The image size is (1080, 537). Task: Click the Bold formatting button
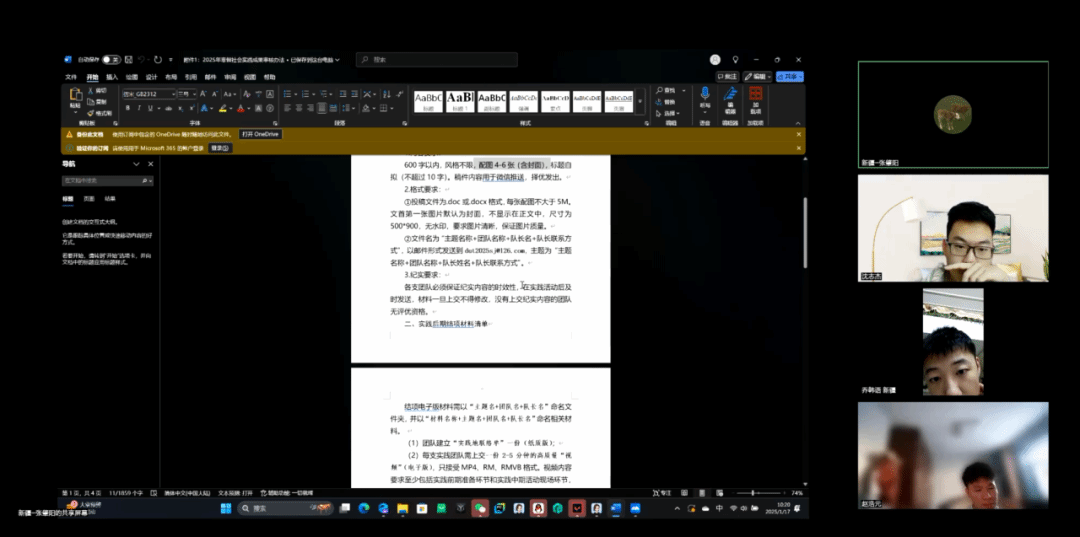[x=125, y=108]
